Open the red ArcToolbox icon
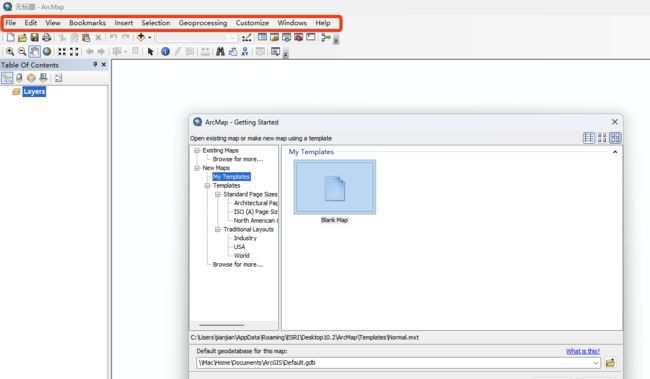 (x=298, y=37)
